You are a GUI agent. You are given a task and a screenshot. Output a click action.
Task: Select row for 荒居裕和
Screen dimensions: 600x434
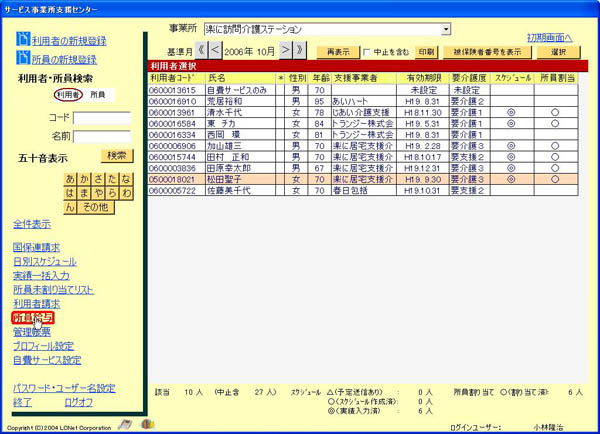[x=363, y=101]
